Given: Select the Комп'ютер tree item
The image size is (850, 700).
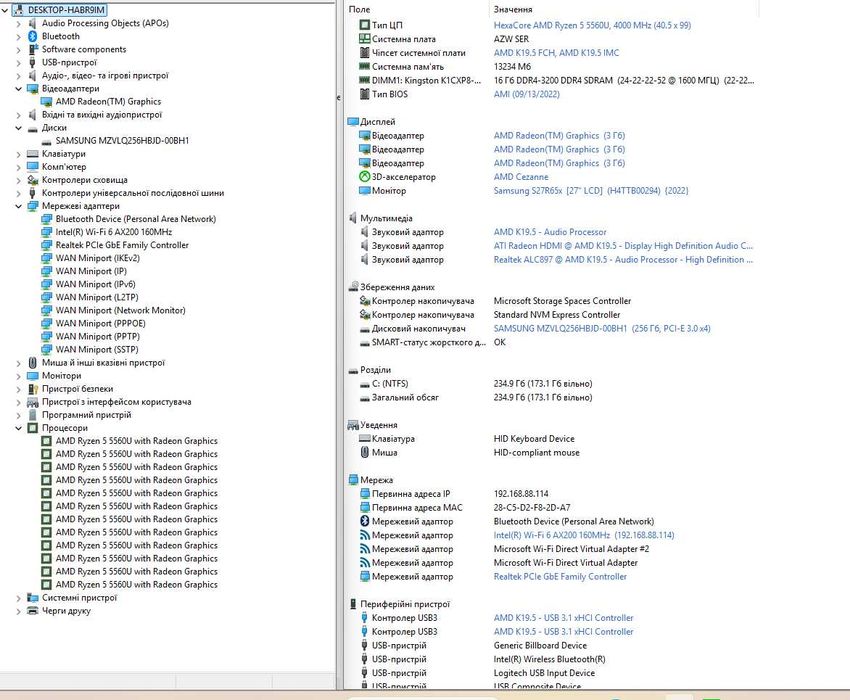Looking at the screenshot, I should (x=64, y=167).
